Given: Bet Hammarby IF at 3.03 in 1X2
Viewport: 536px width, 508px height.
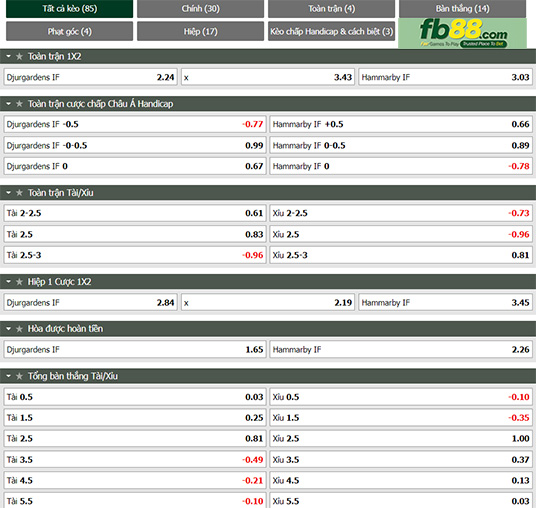Looking at the screenshot, I should tap(445, 77).
